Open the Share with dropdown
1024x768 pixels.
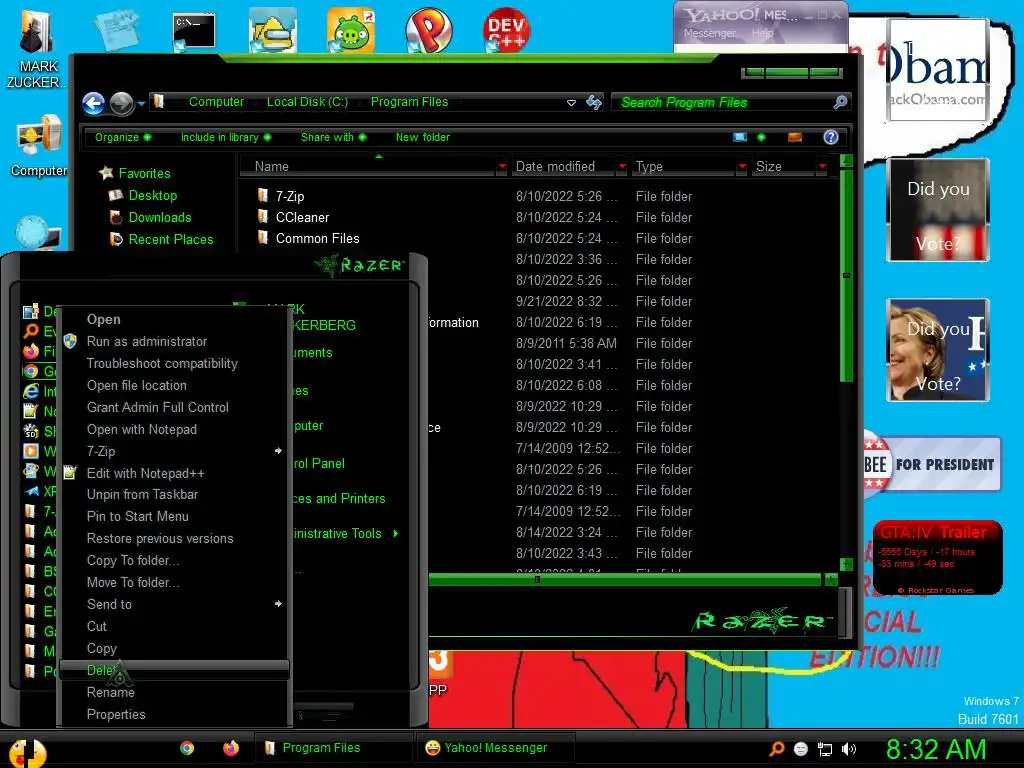[x=333, y=137]
